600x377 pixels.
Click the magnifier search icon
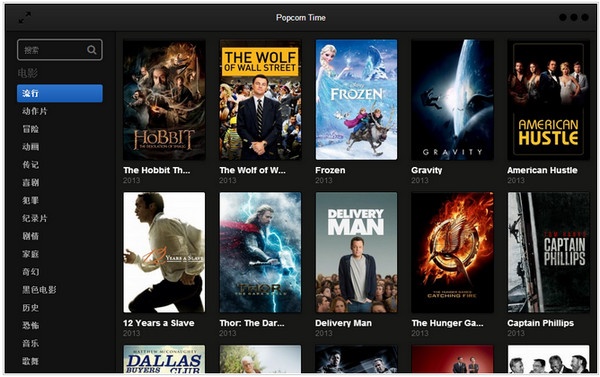coord(92,50)
